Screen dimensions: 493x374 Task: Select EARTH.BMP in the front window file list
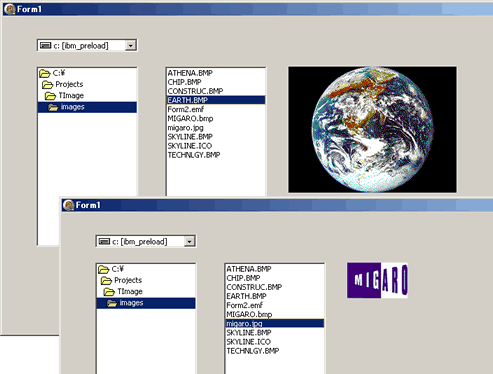[246, 296]
